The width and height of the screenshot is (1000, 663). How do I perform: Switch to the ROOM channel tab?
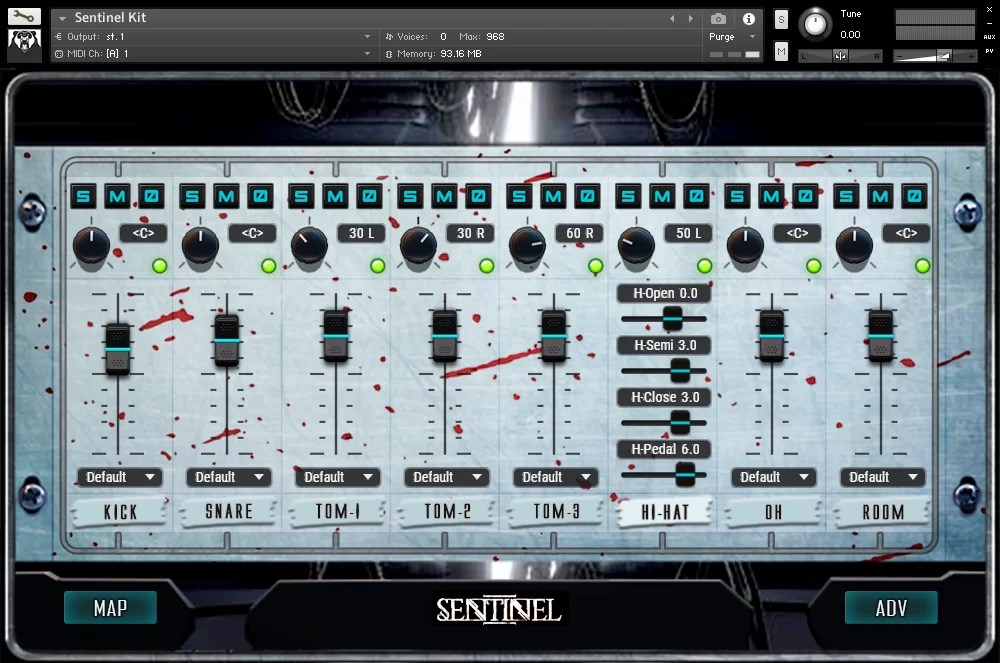tap(882, 511)
